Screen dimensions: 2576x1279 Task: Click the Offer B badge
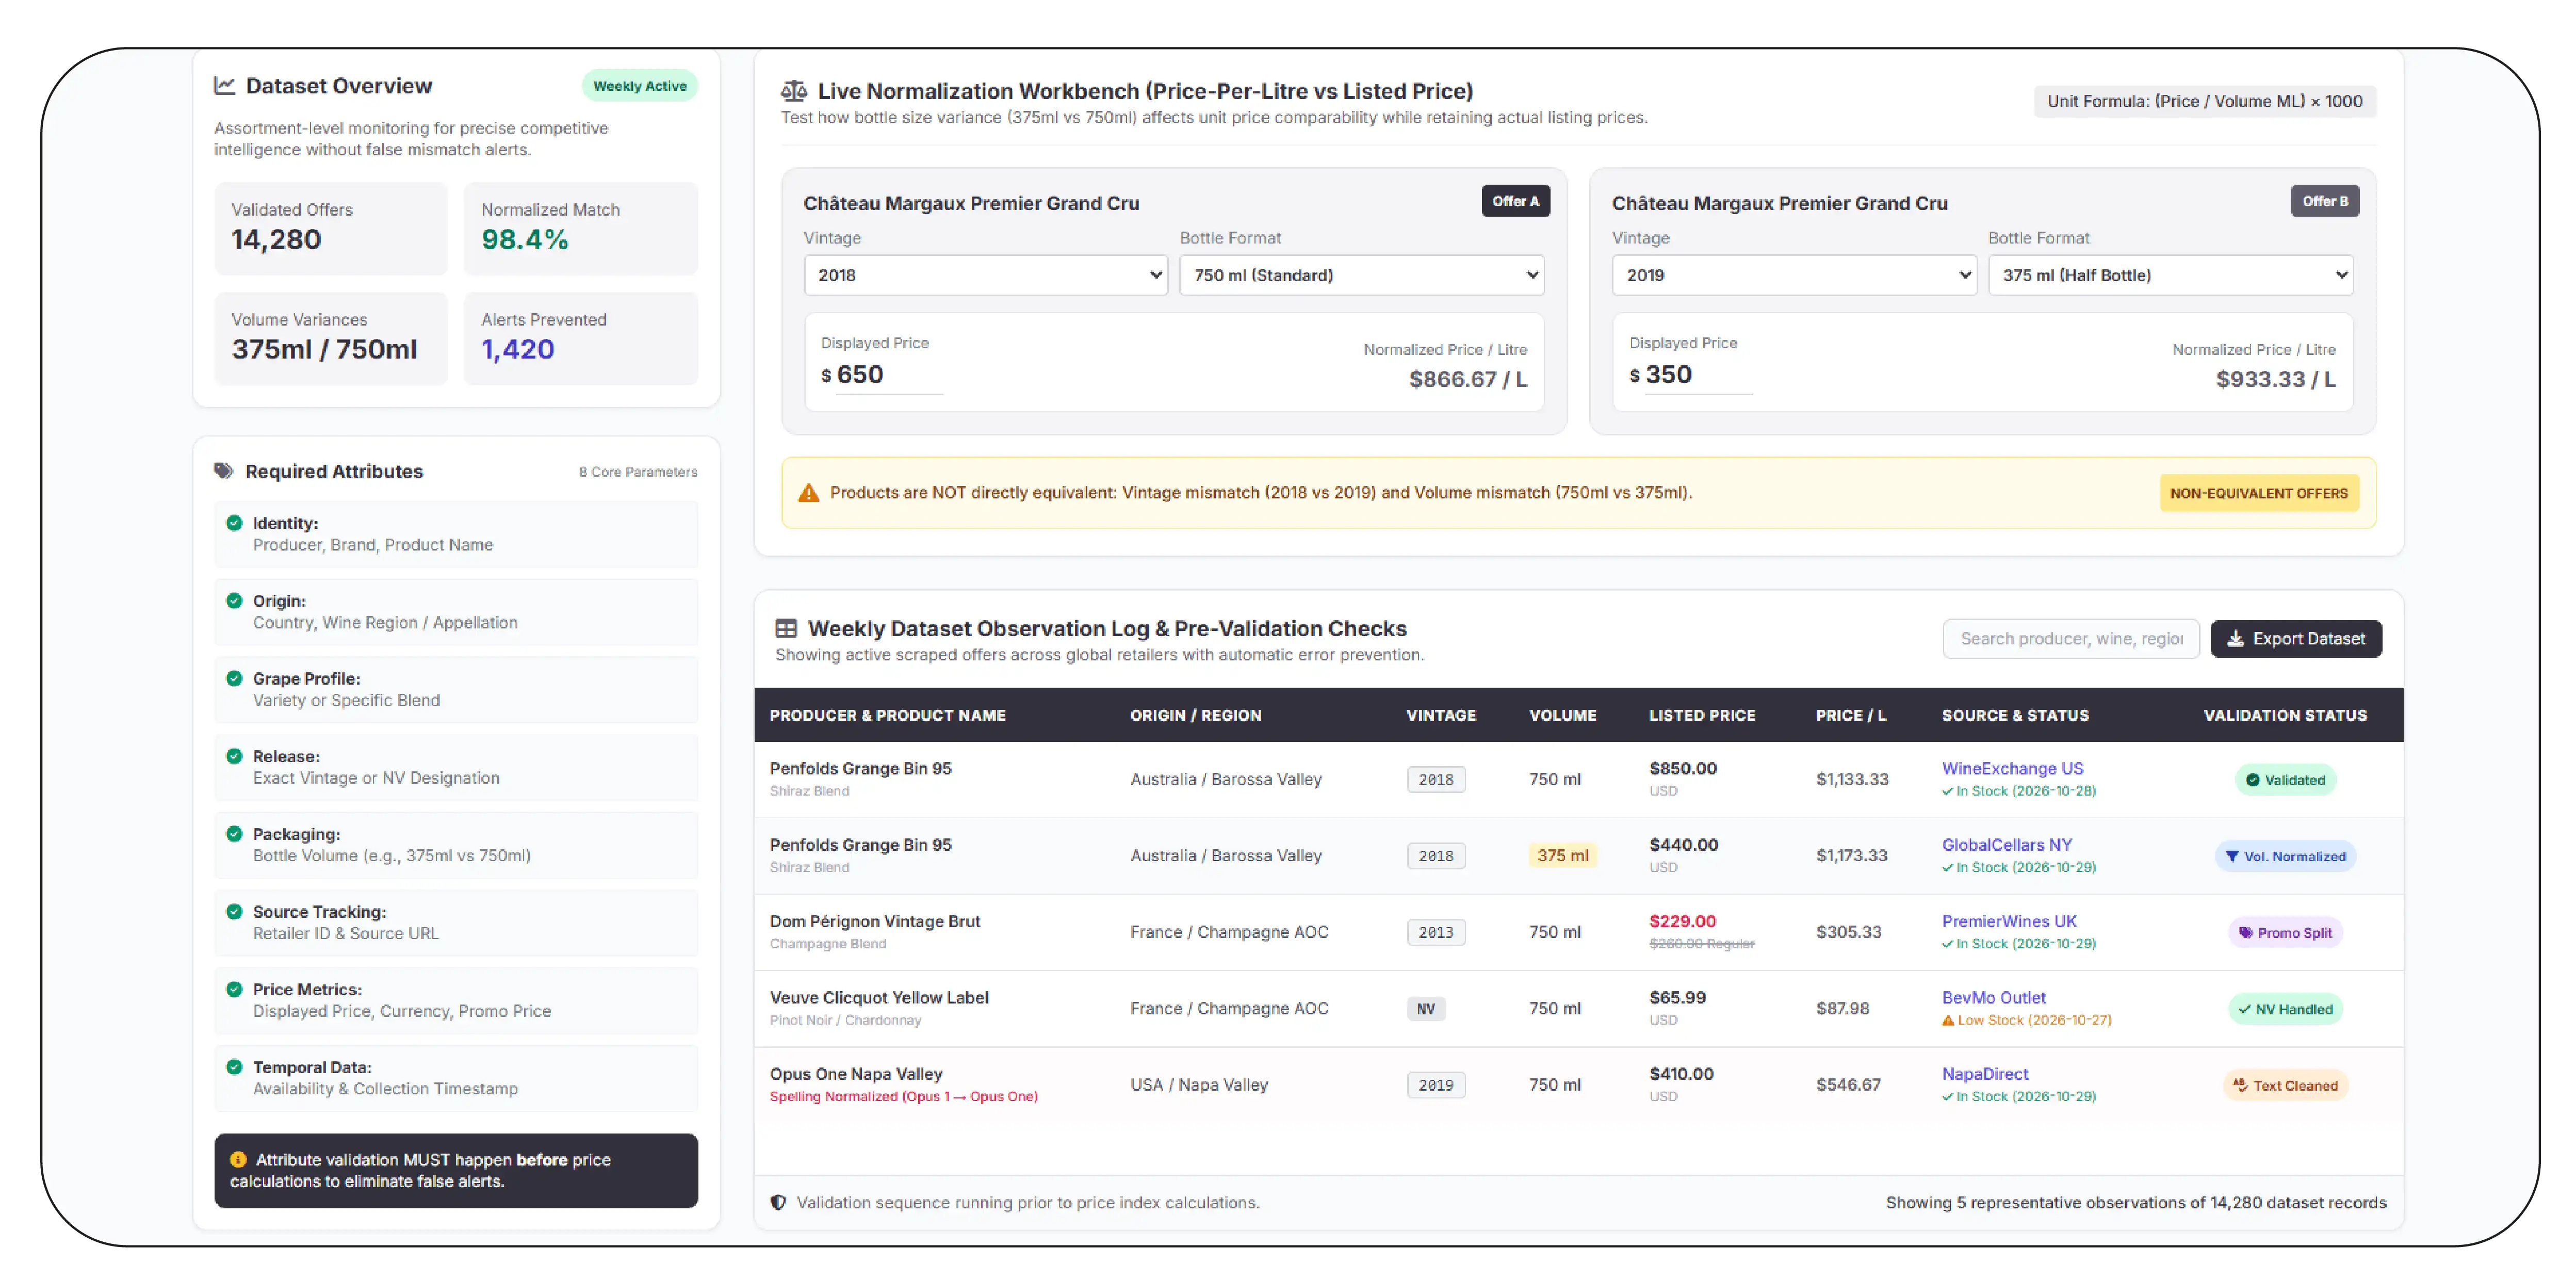2324,201
